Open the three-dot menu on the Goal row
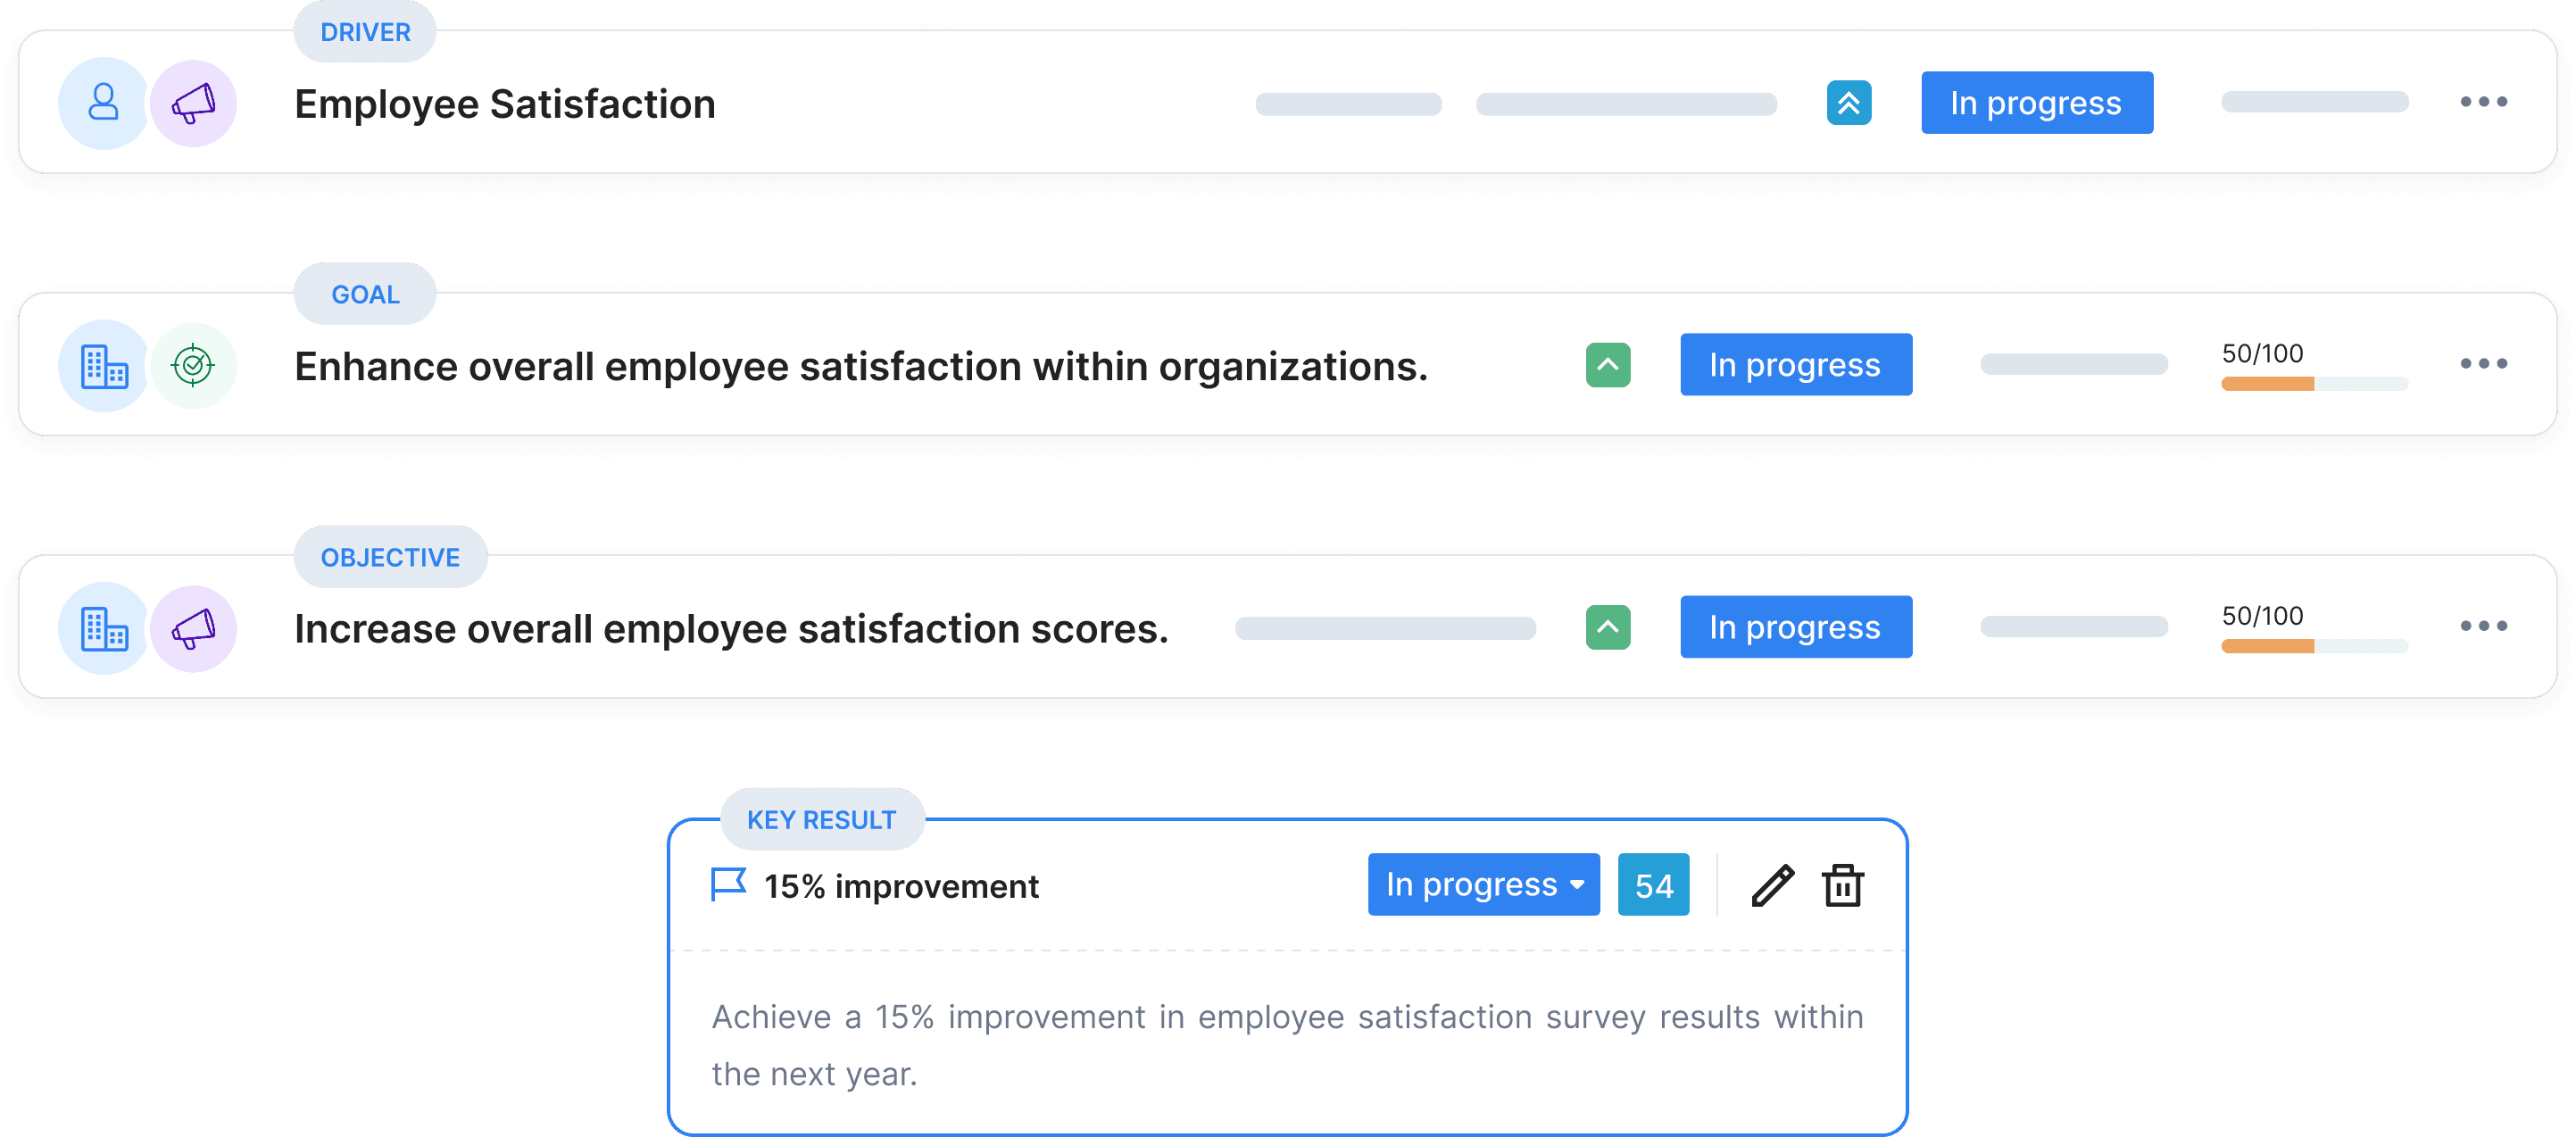The width and height of the screenshot is (2576, 1137). pos(2484,364)
